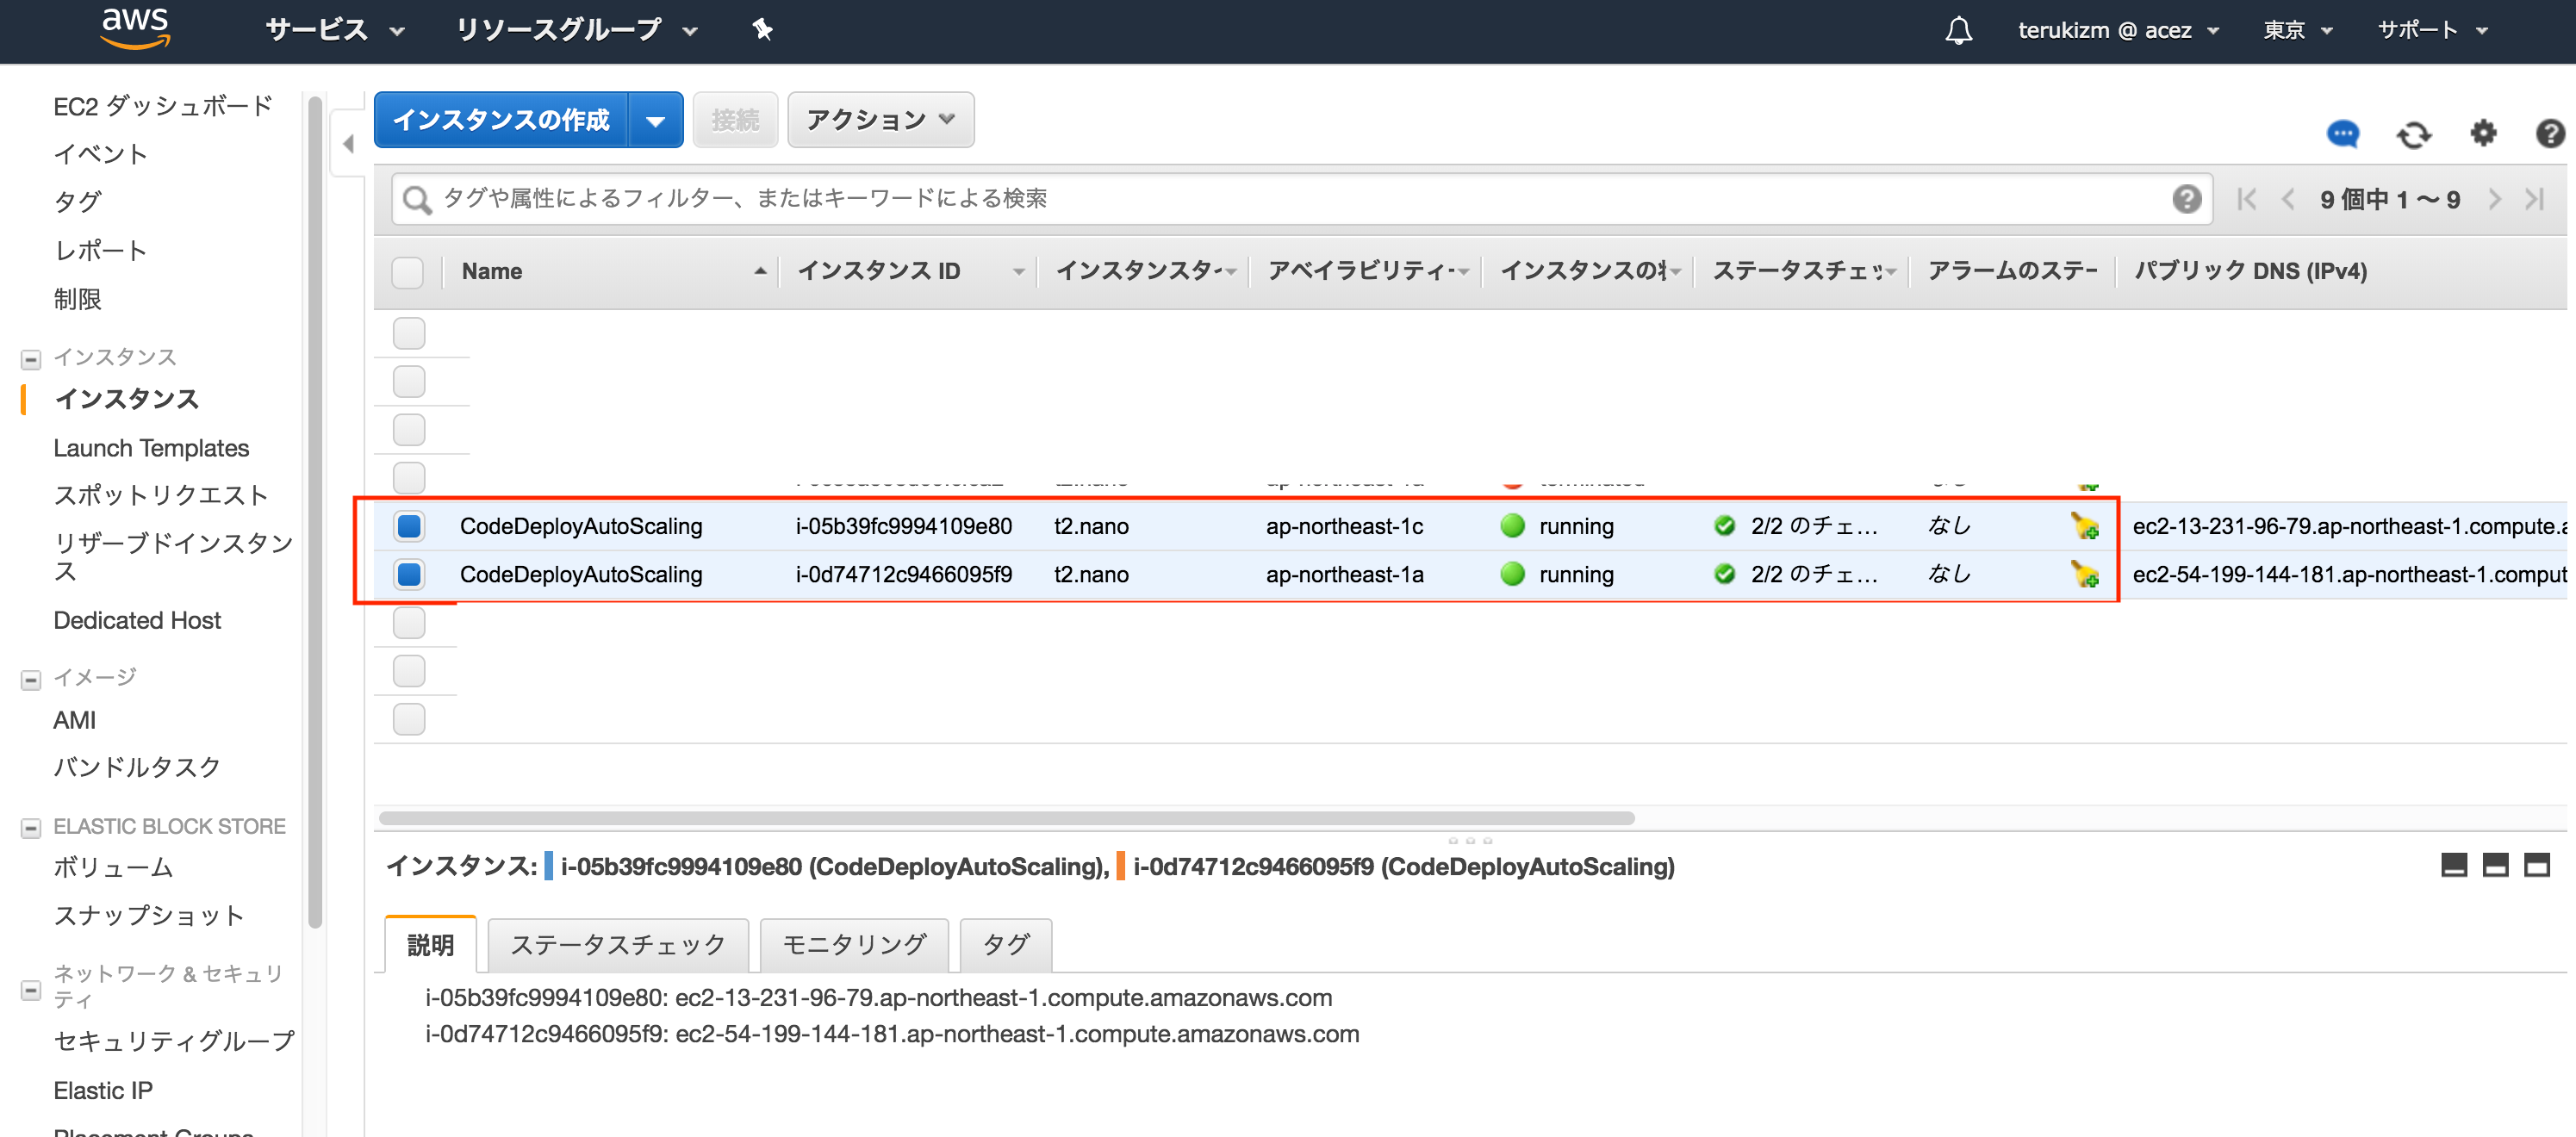Open EC2 ダッシュボード in sidebar

(163, 106)
